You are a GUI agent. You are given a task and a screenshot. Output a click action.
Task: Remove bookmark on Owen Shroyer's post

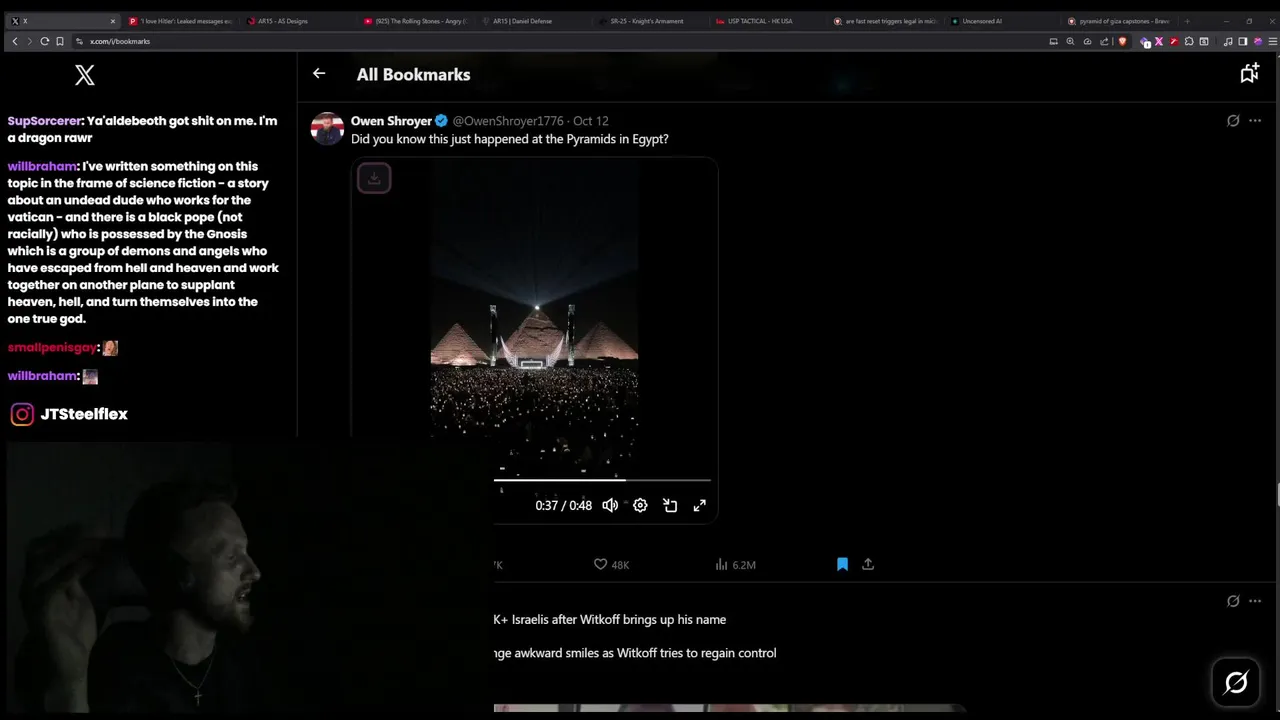click(842, 564)
